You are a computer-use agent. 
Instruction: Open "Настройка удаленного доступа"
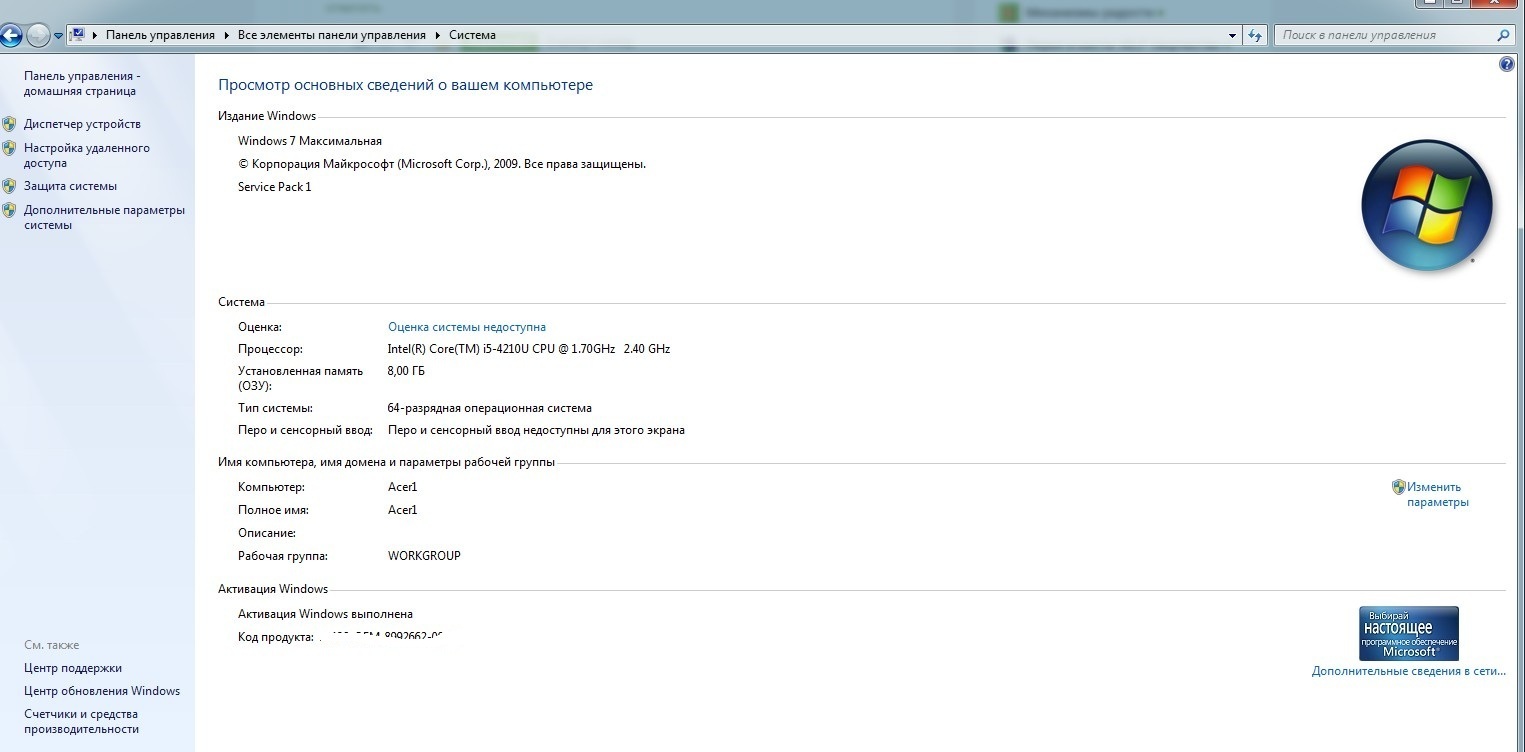87,155
